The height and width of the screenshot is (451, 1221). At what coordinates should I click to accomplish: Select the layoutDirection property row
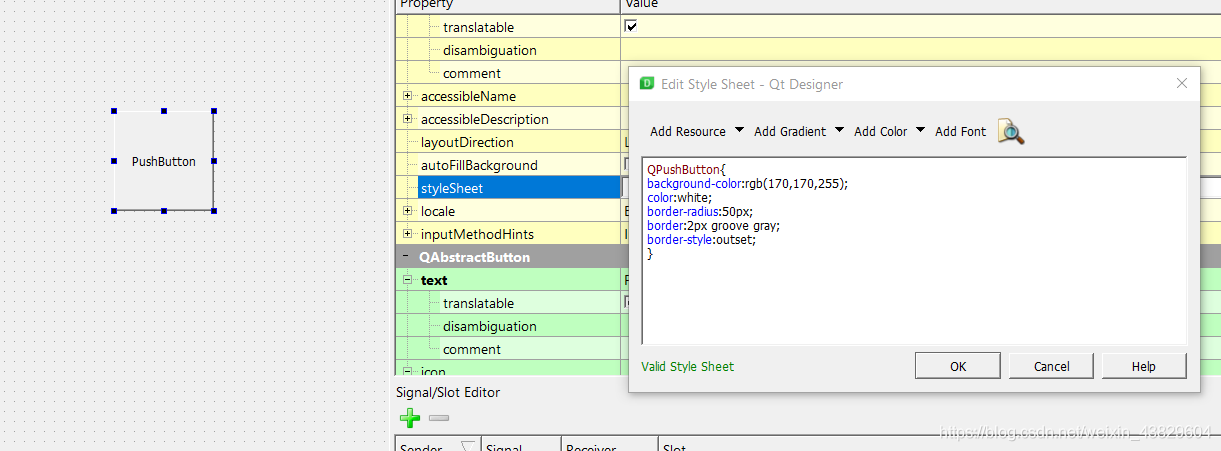(508, 142)
